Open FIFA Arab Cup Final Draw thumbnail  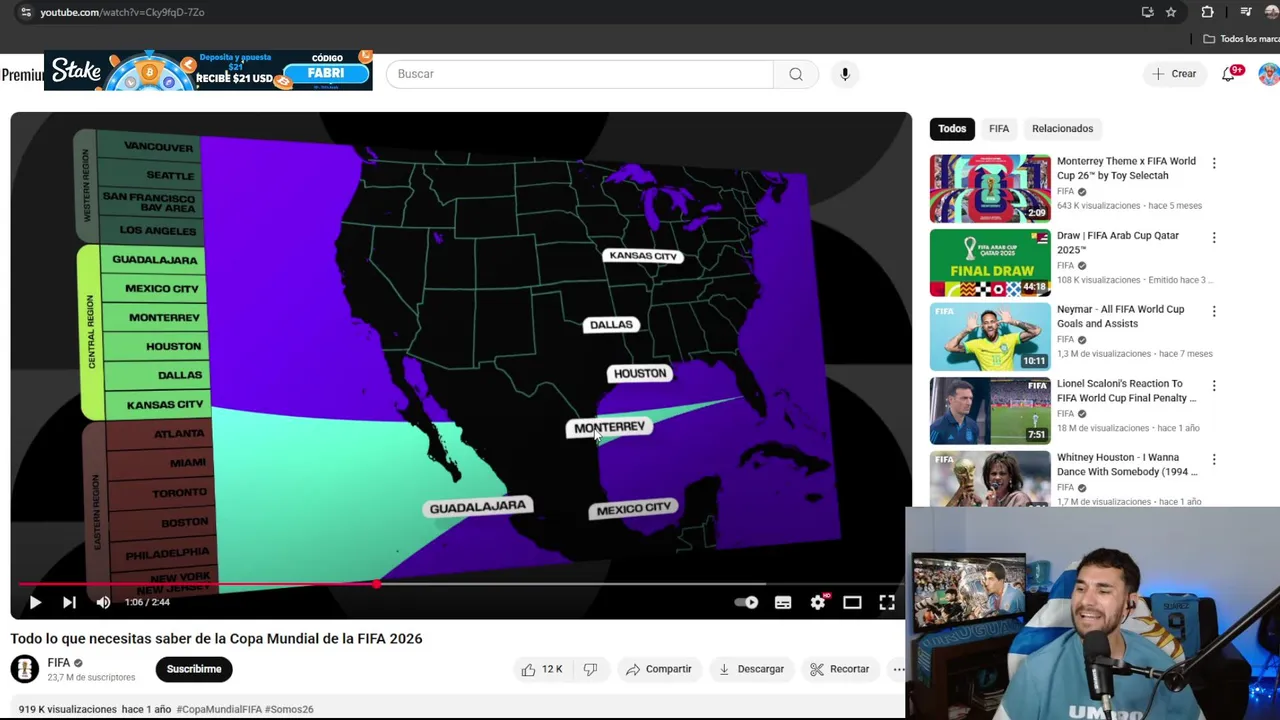[990, 263]
